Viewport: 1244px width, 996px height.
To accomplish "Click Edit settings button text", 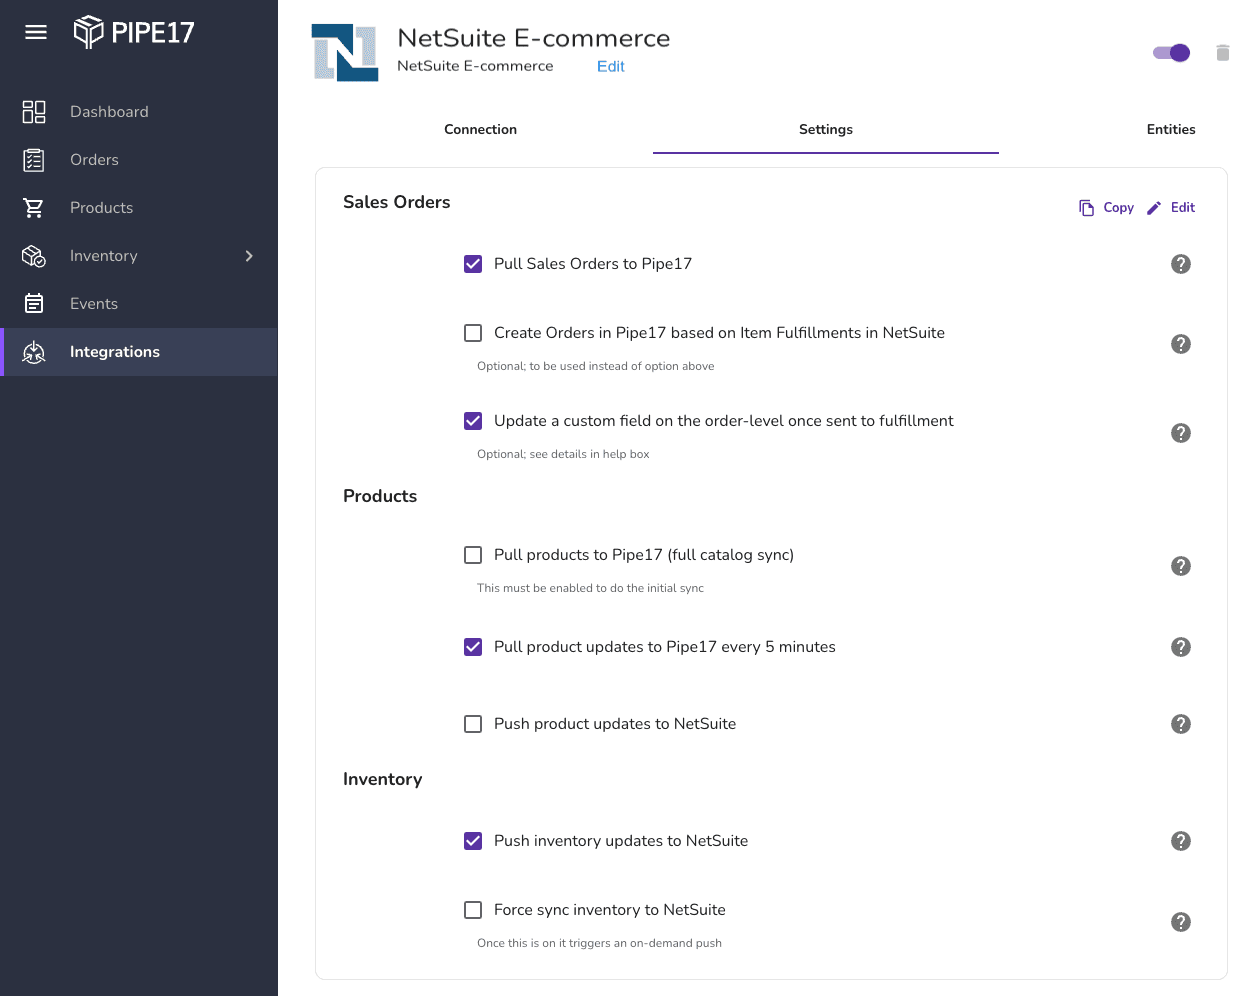I will 1183,208.
